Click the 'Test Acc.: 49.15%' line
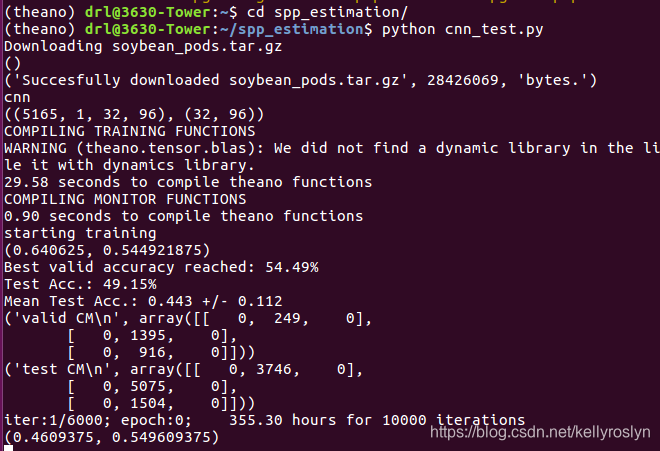Screen dimensions: 660x451 point(80,284)
